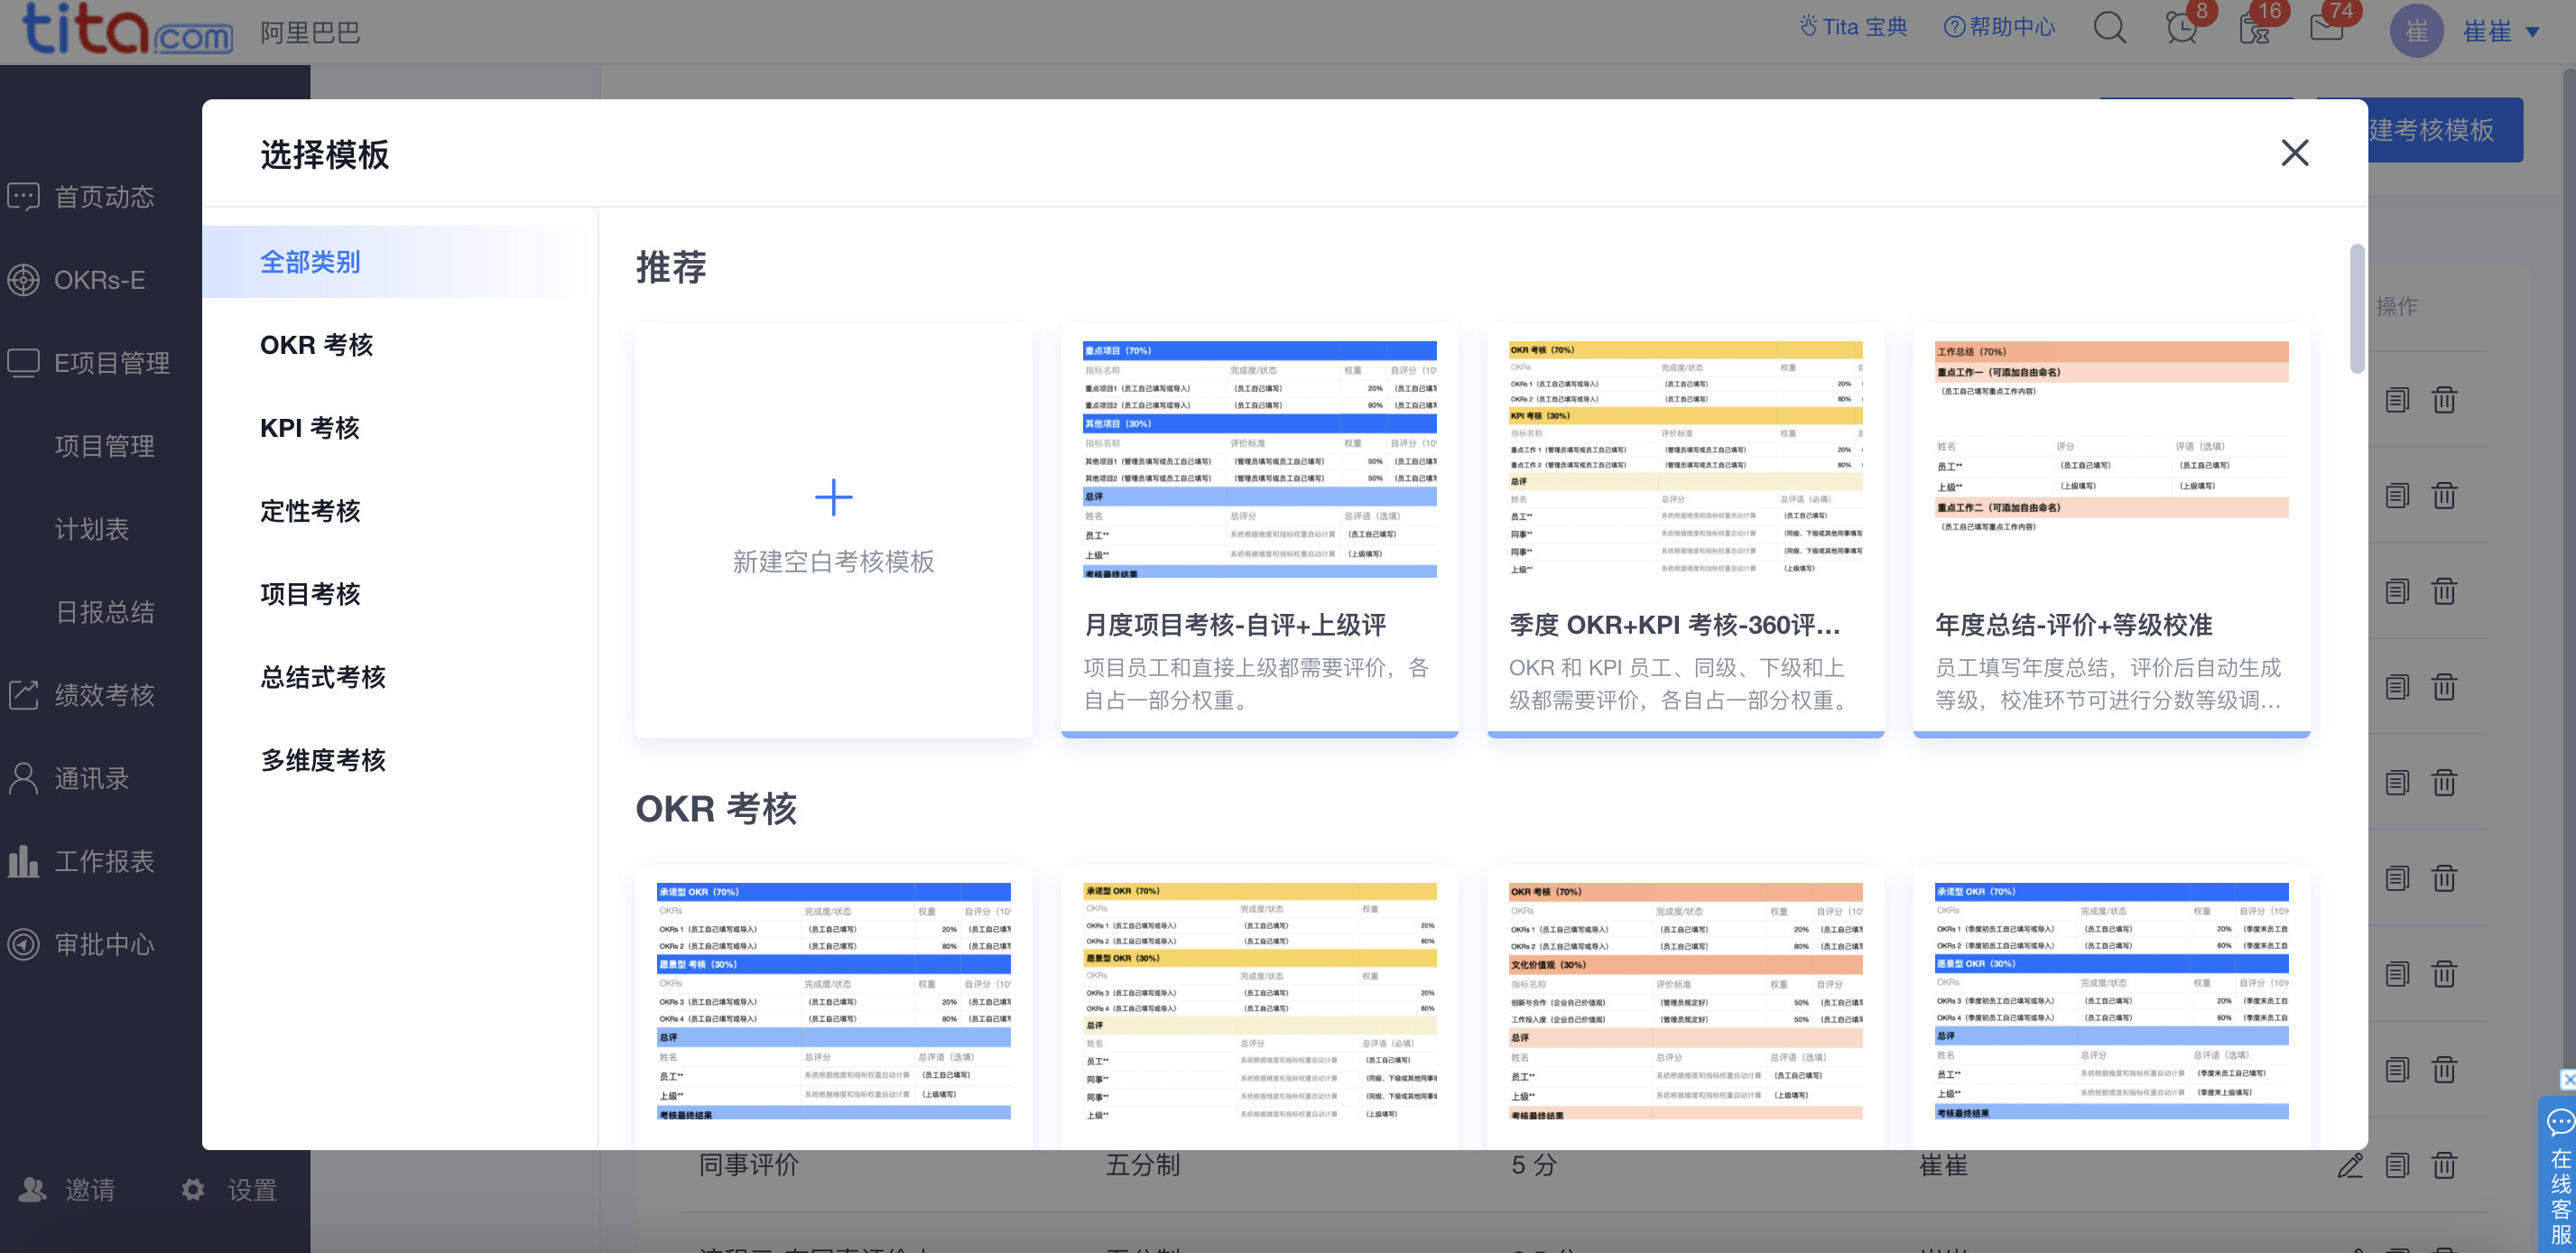Image resolution: width=2576 pixels, height=1253 pixels.
Task: Open the OKR 考核 category
Action: click(x=316, y=345)
